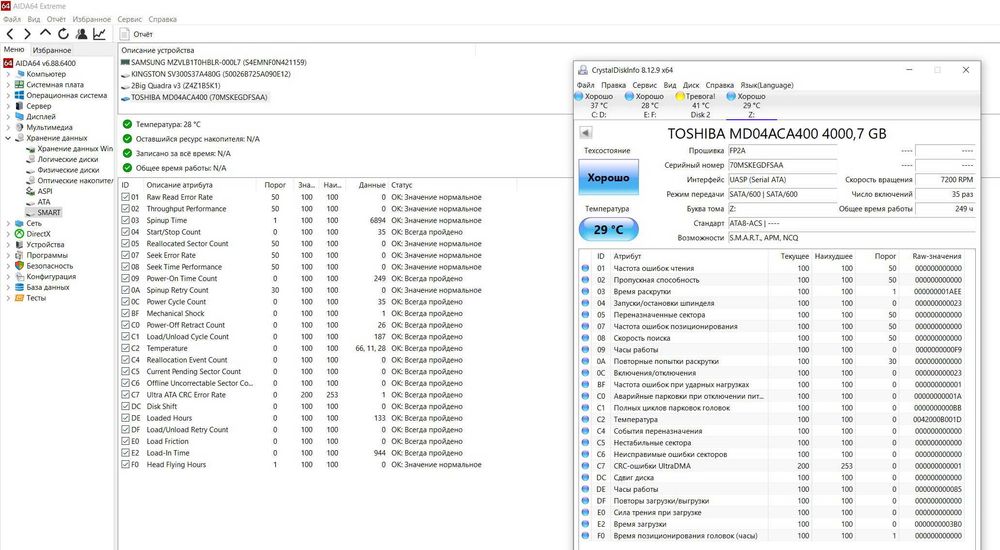Click the previous disk arrow in CrystalDiskInfo
The width and height of the screenshot is (1000, 550).
coord(585,133)
